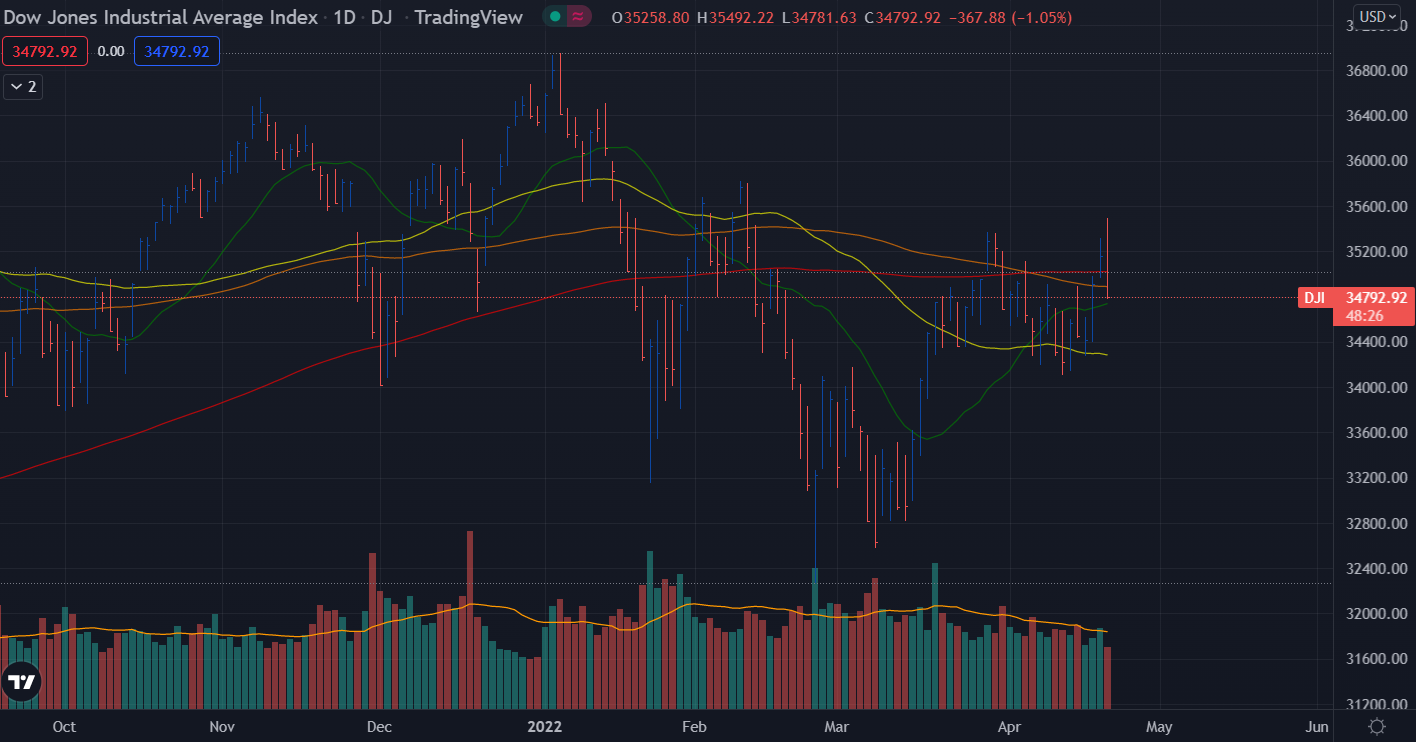Click the May label on the time axis
Image resolution: width=1416 pixels, height=742 pixels.
click(1159, 727)
